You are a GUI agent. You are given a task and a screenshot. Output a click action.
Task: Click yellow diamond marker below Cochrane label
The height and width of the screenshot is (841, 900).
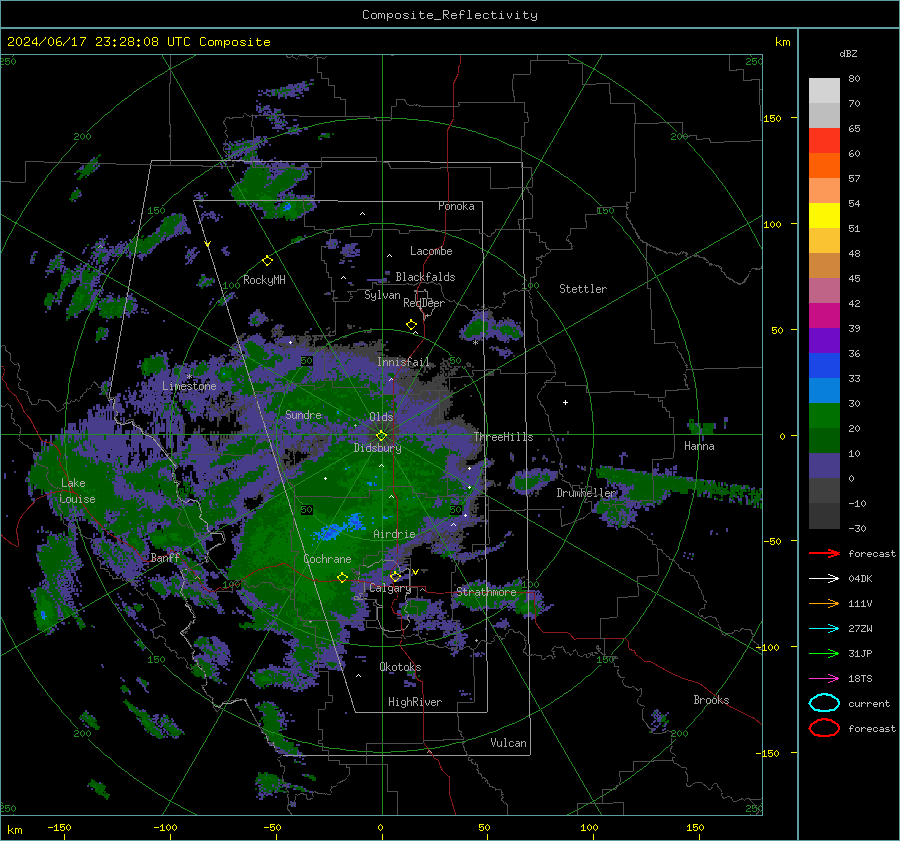tap(342, 578)
